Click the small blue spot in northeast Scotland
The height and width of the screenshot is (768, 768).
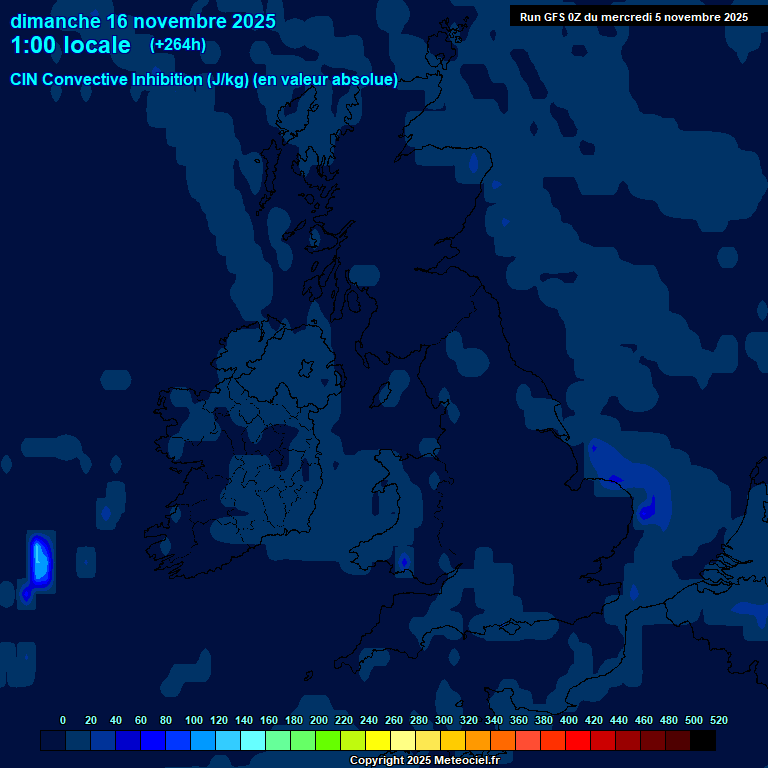coord(474,165)
